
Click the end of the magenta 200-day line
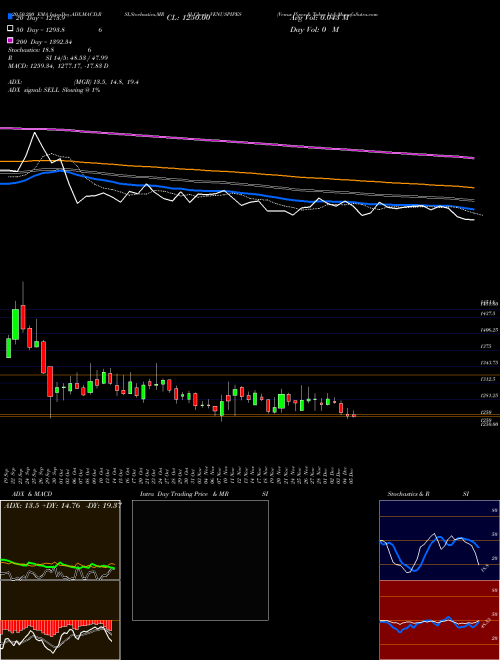pyautogui.click(x=473, y=158)
